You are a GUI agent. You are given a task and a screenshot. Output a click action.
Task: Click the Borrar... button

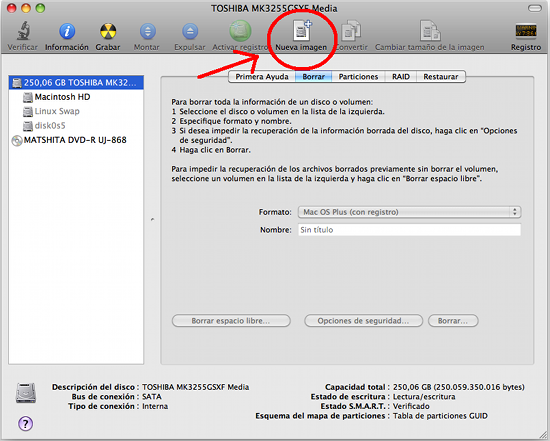pos(453,321)
